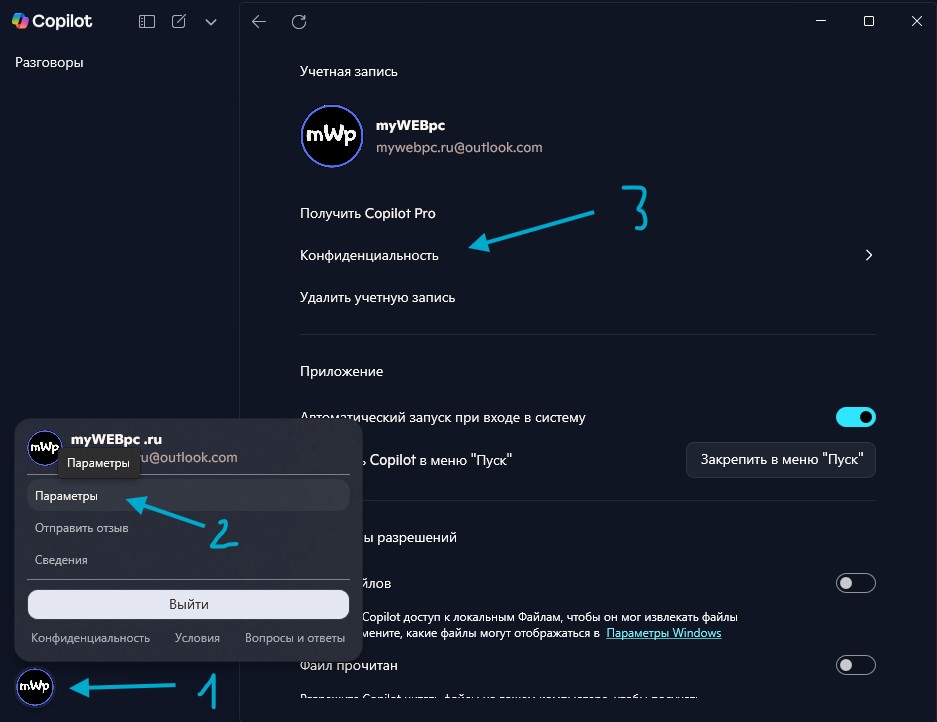Click the Учетная запись section heading
The image size is (937, 722).
348,71
